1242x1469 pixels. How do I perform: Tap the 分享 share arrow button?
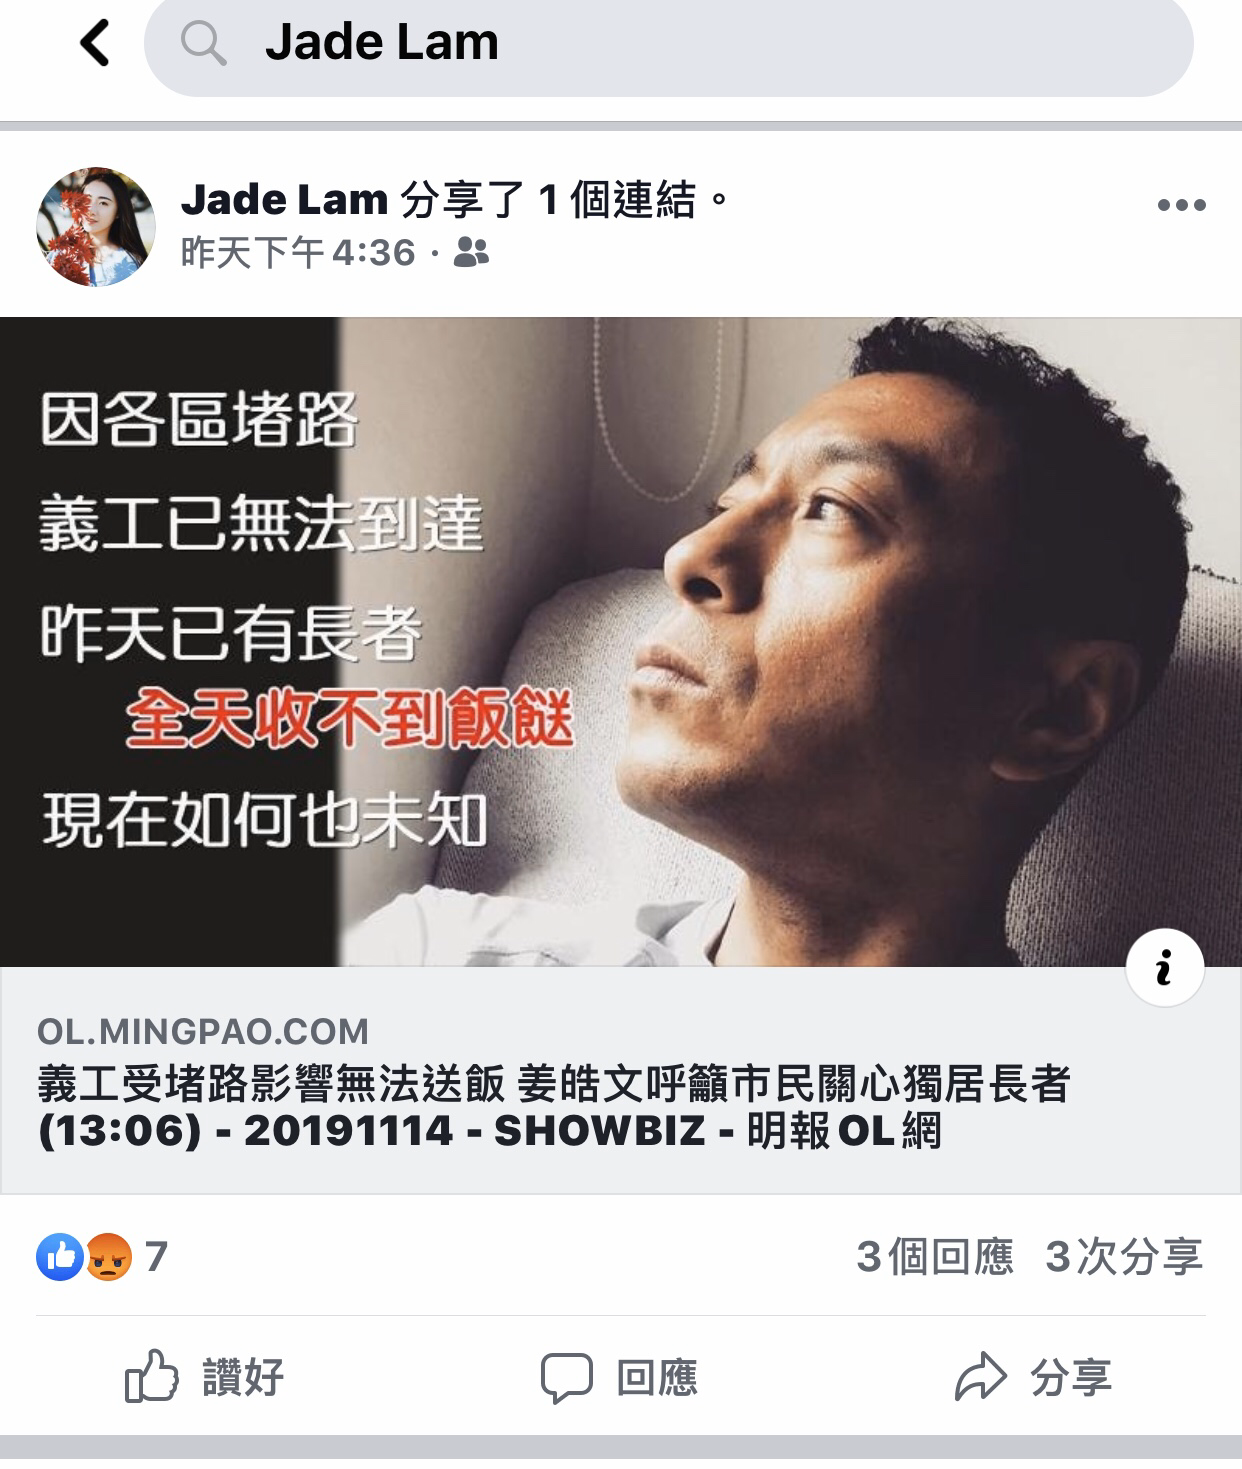(1033, 1377)
